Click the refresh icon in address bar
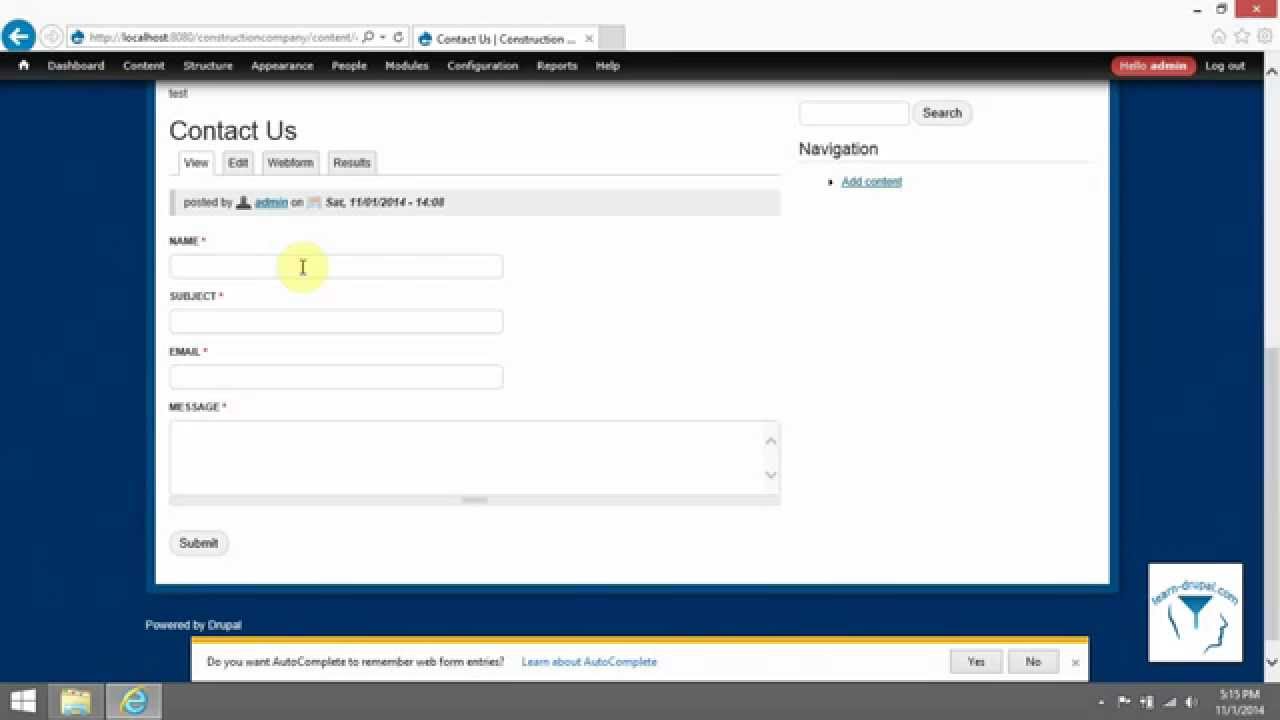Viewport: 1280px width, 720px height. 398,37
